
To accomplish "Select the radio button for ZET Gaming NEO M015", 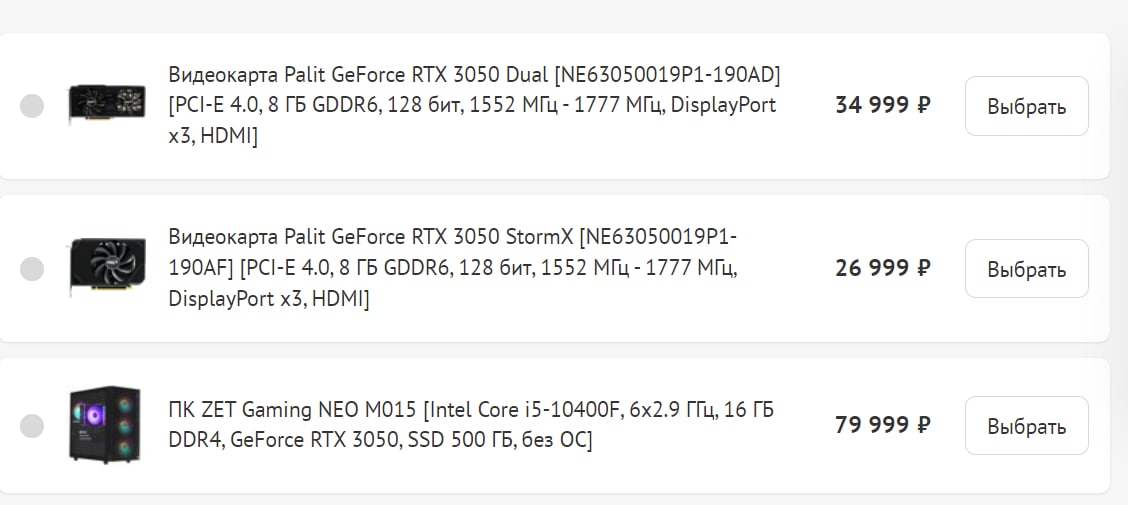I will pos(32,426).
